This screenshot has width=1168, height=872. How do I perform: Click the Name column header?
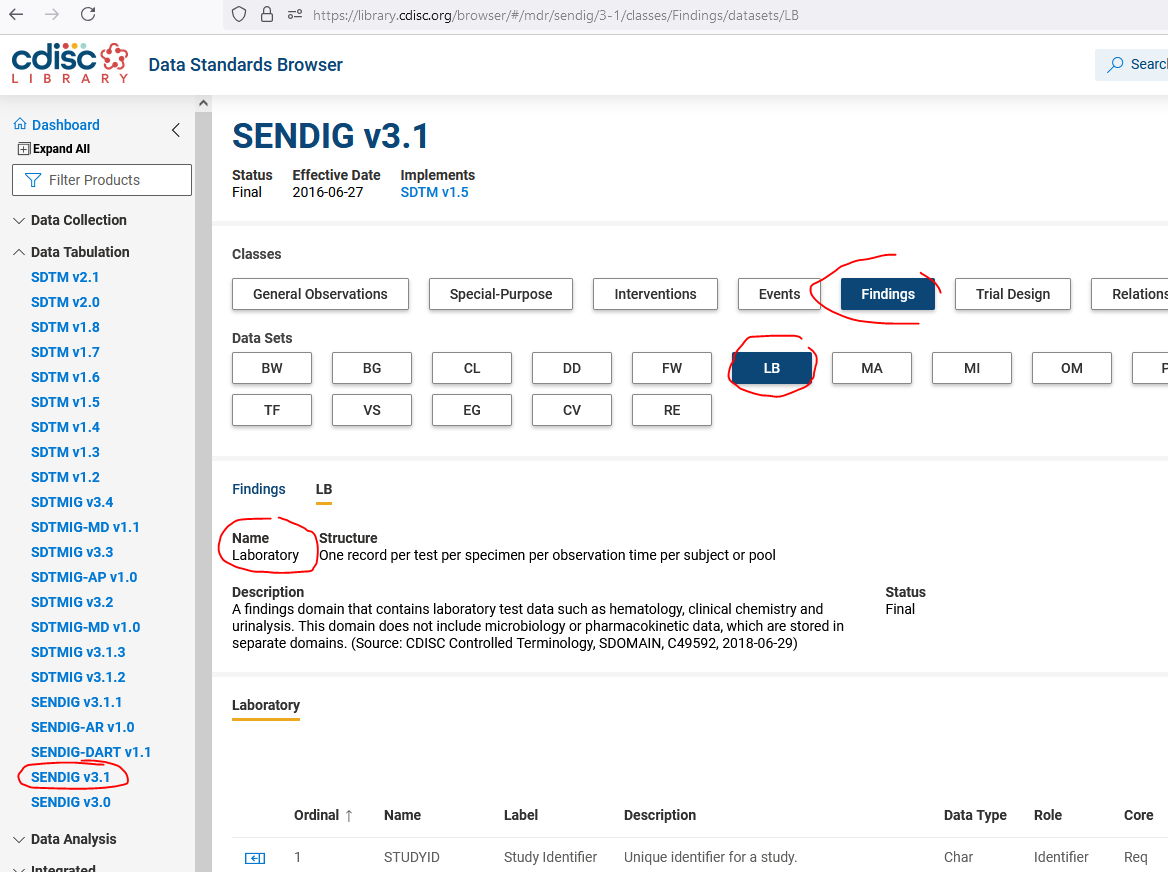pos(402,815)
